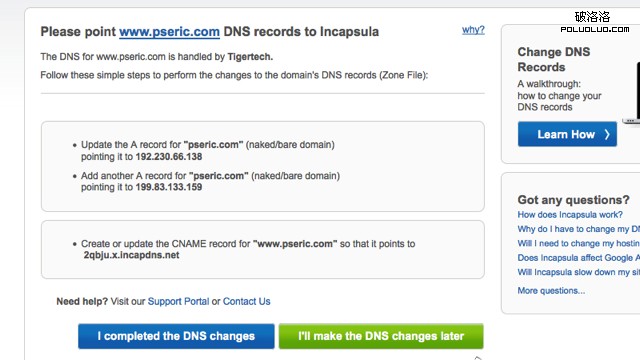640x360 pixels.
Task: Click I'll make the DNS changes later
Action: 381,336
